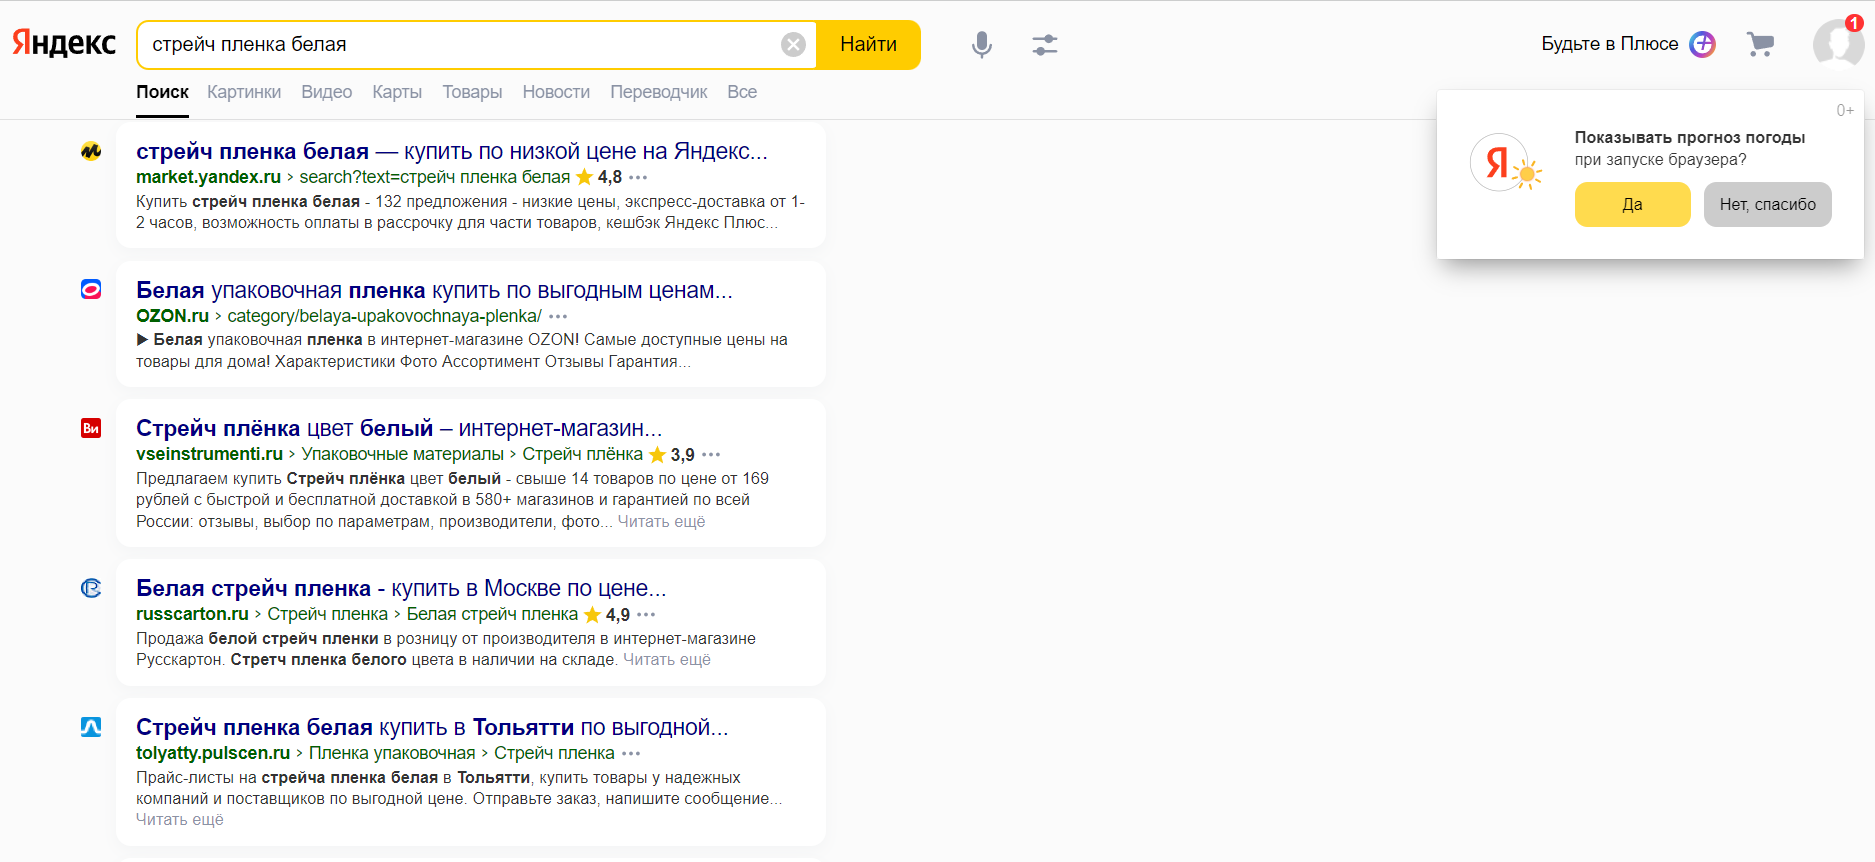Image resolution: width=1875 pixels, height=862 pixels.
Task: Click the Pulscen favicon
Action: click(x=91, y=727)
